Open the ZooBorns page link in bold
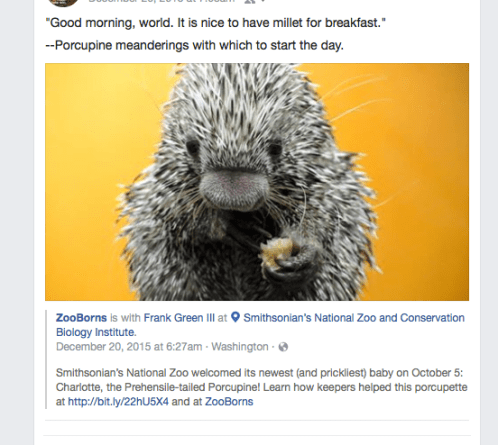 pos(81,318)
